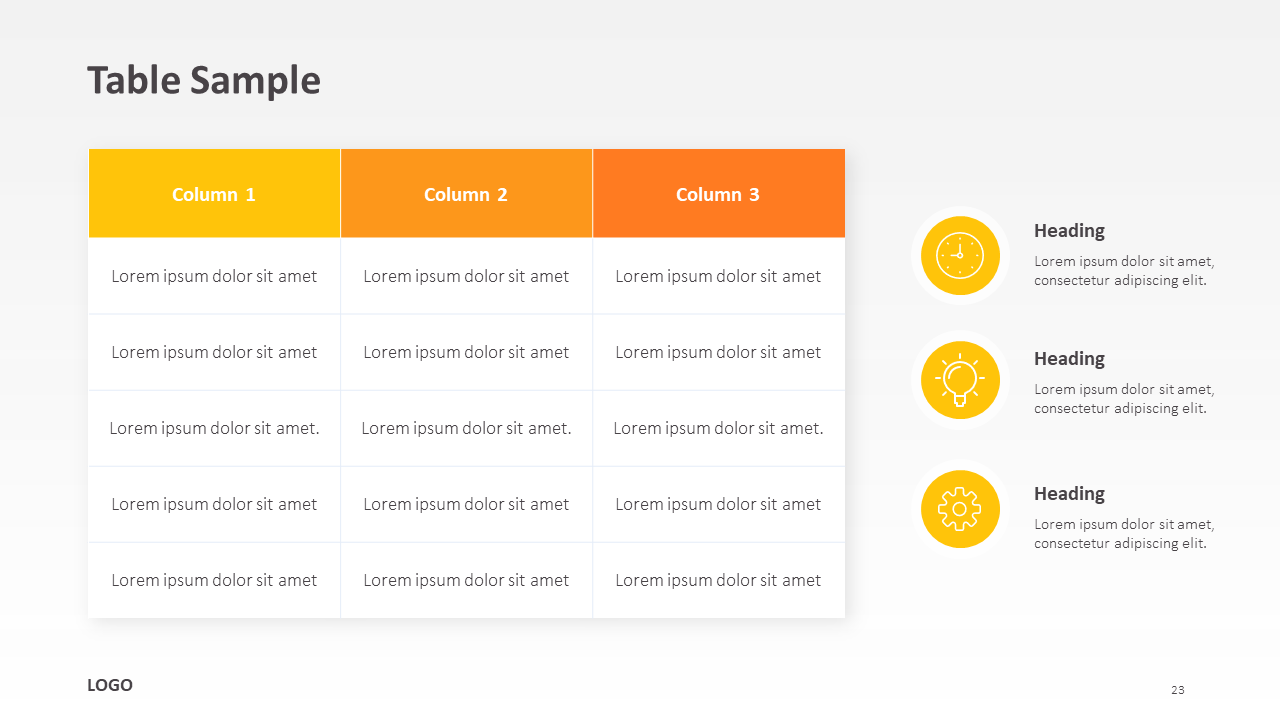Select the Column 1 header cell
Image resolution: width=1280 pixels, height=720 pixels.
214,194
